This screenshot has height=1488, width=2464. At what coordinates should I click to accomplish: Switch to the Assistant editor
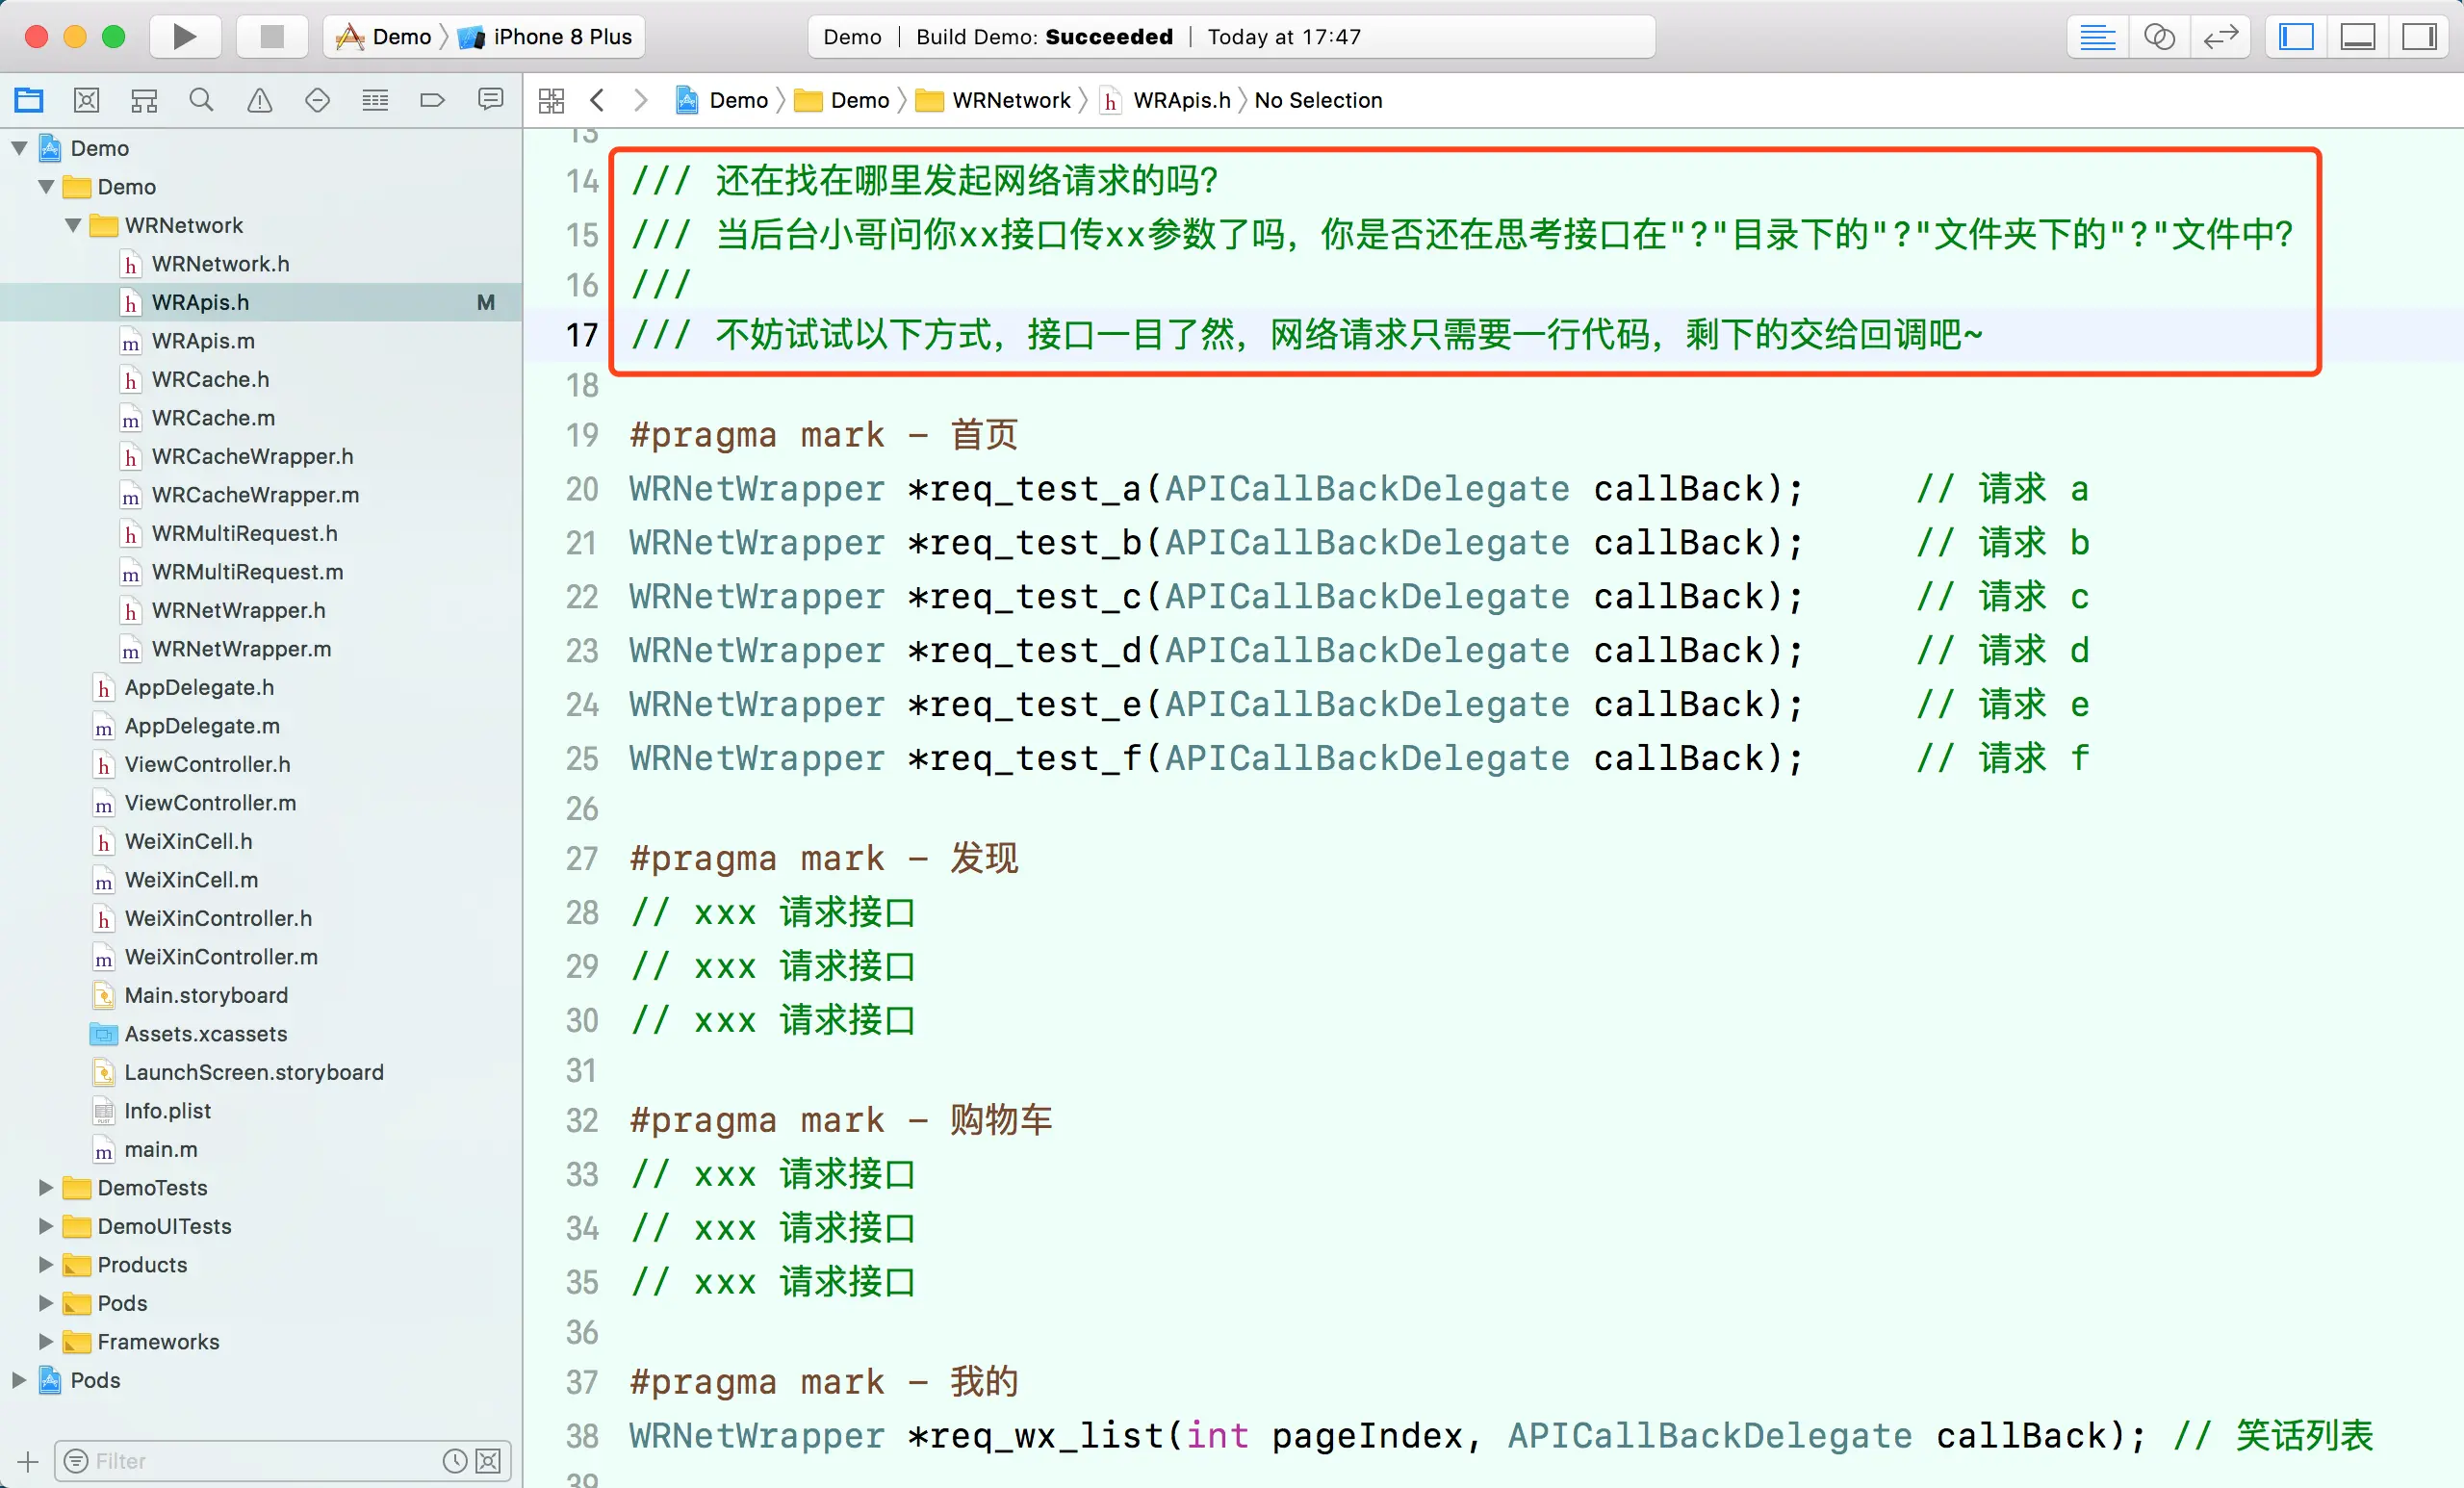pos(2159,37)
